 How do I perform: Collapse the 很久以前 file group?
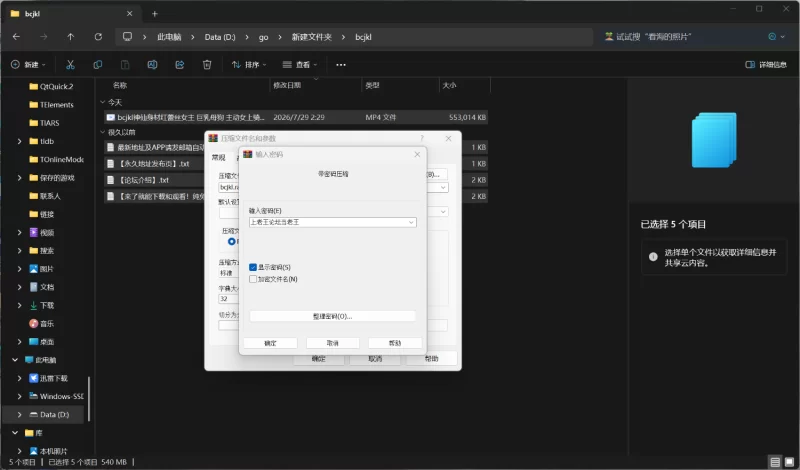tap(103, 132)
